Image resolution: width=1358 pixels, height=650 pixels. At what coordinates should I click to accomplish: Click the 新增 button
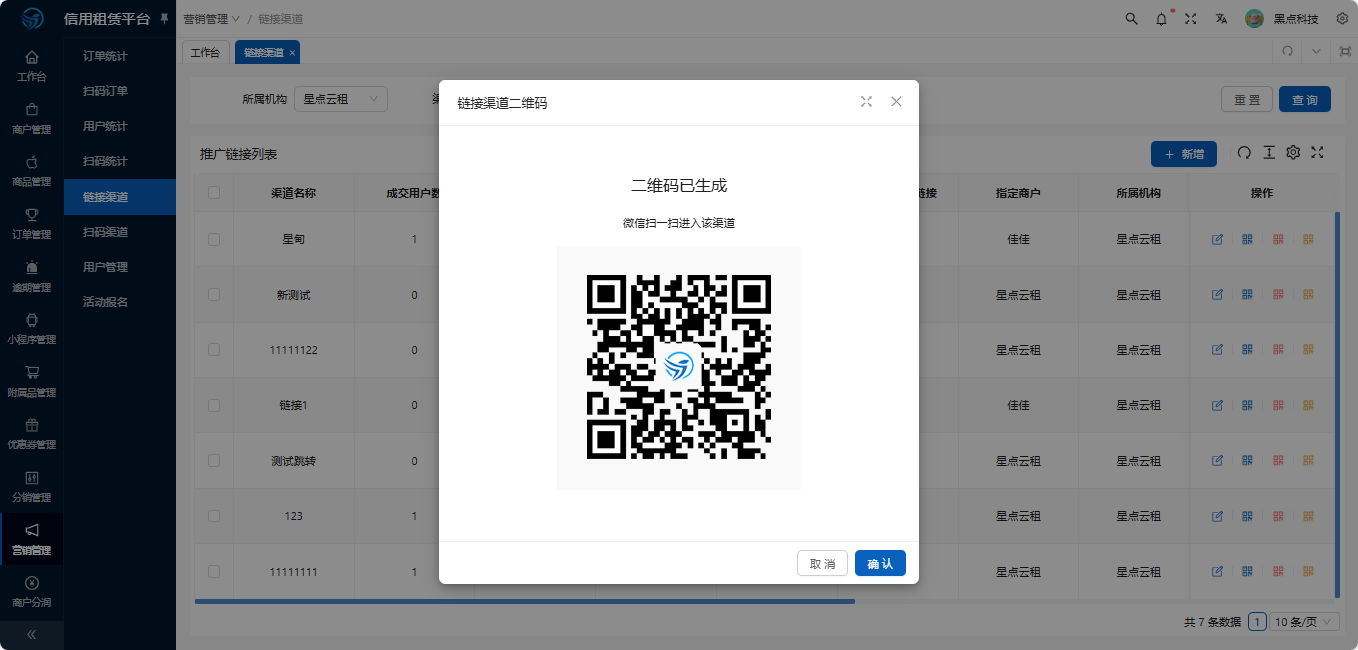click(x=1184, y=154)
